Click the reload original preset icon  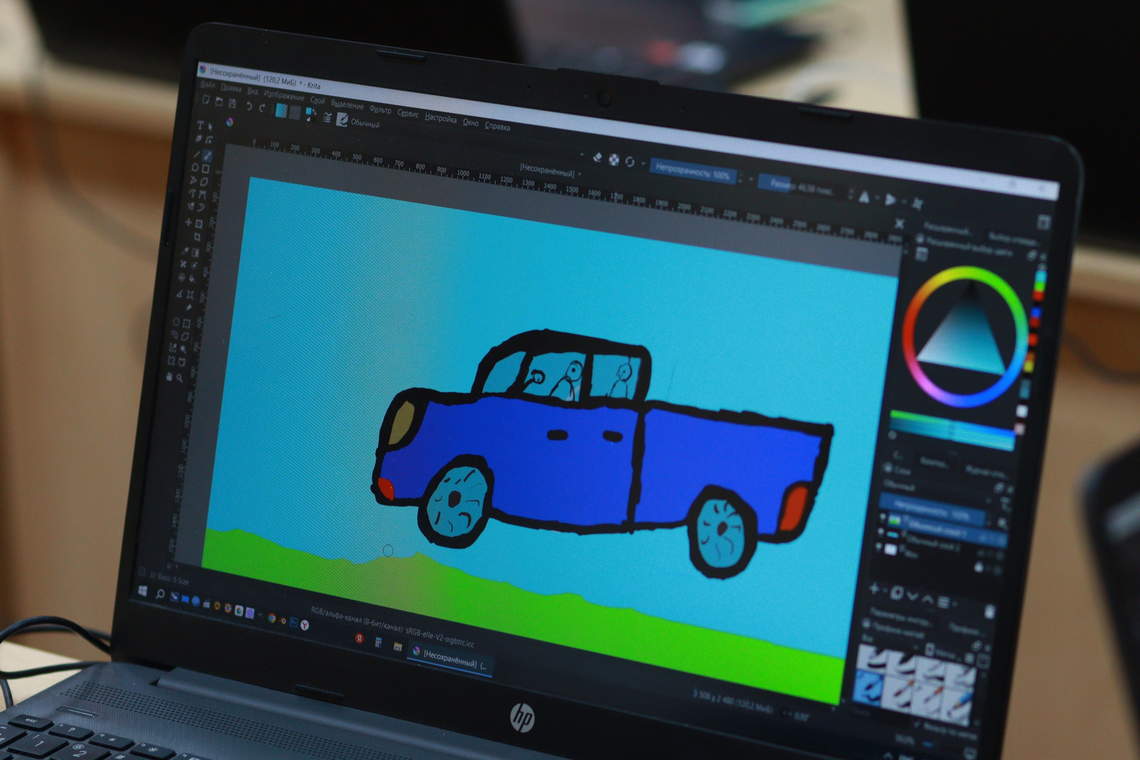coord(630,162)
